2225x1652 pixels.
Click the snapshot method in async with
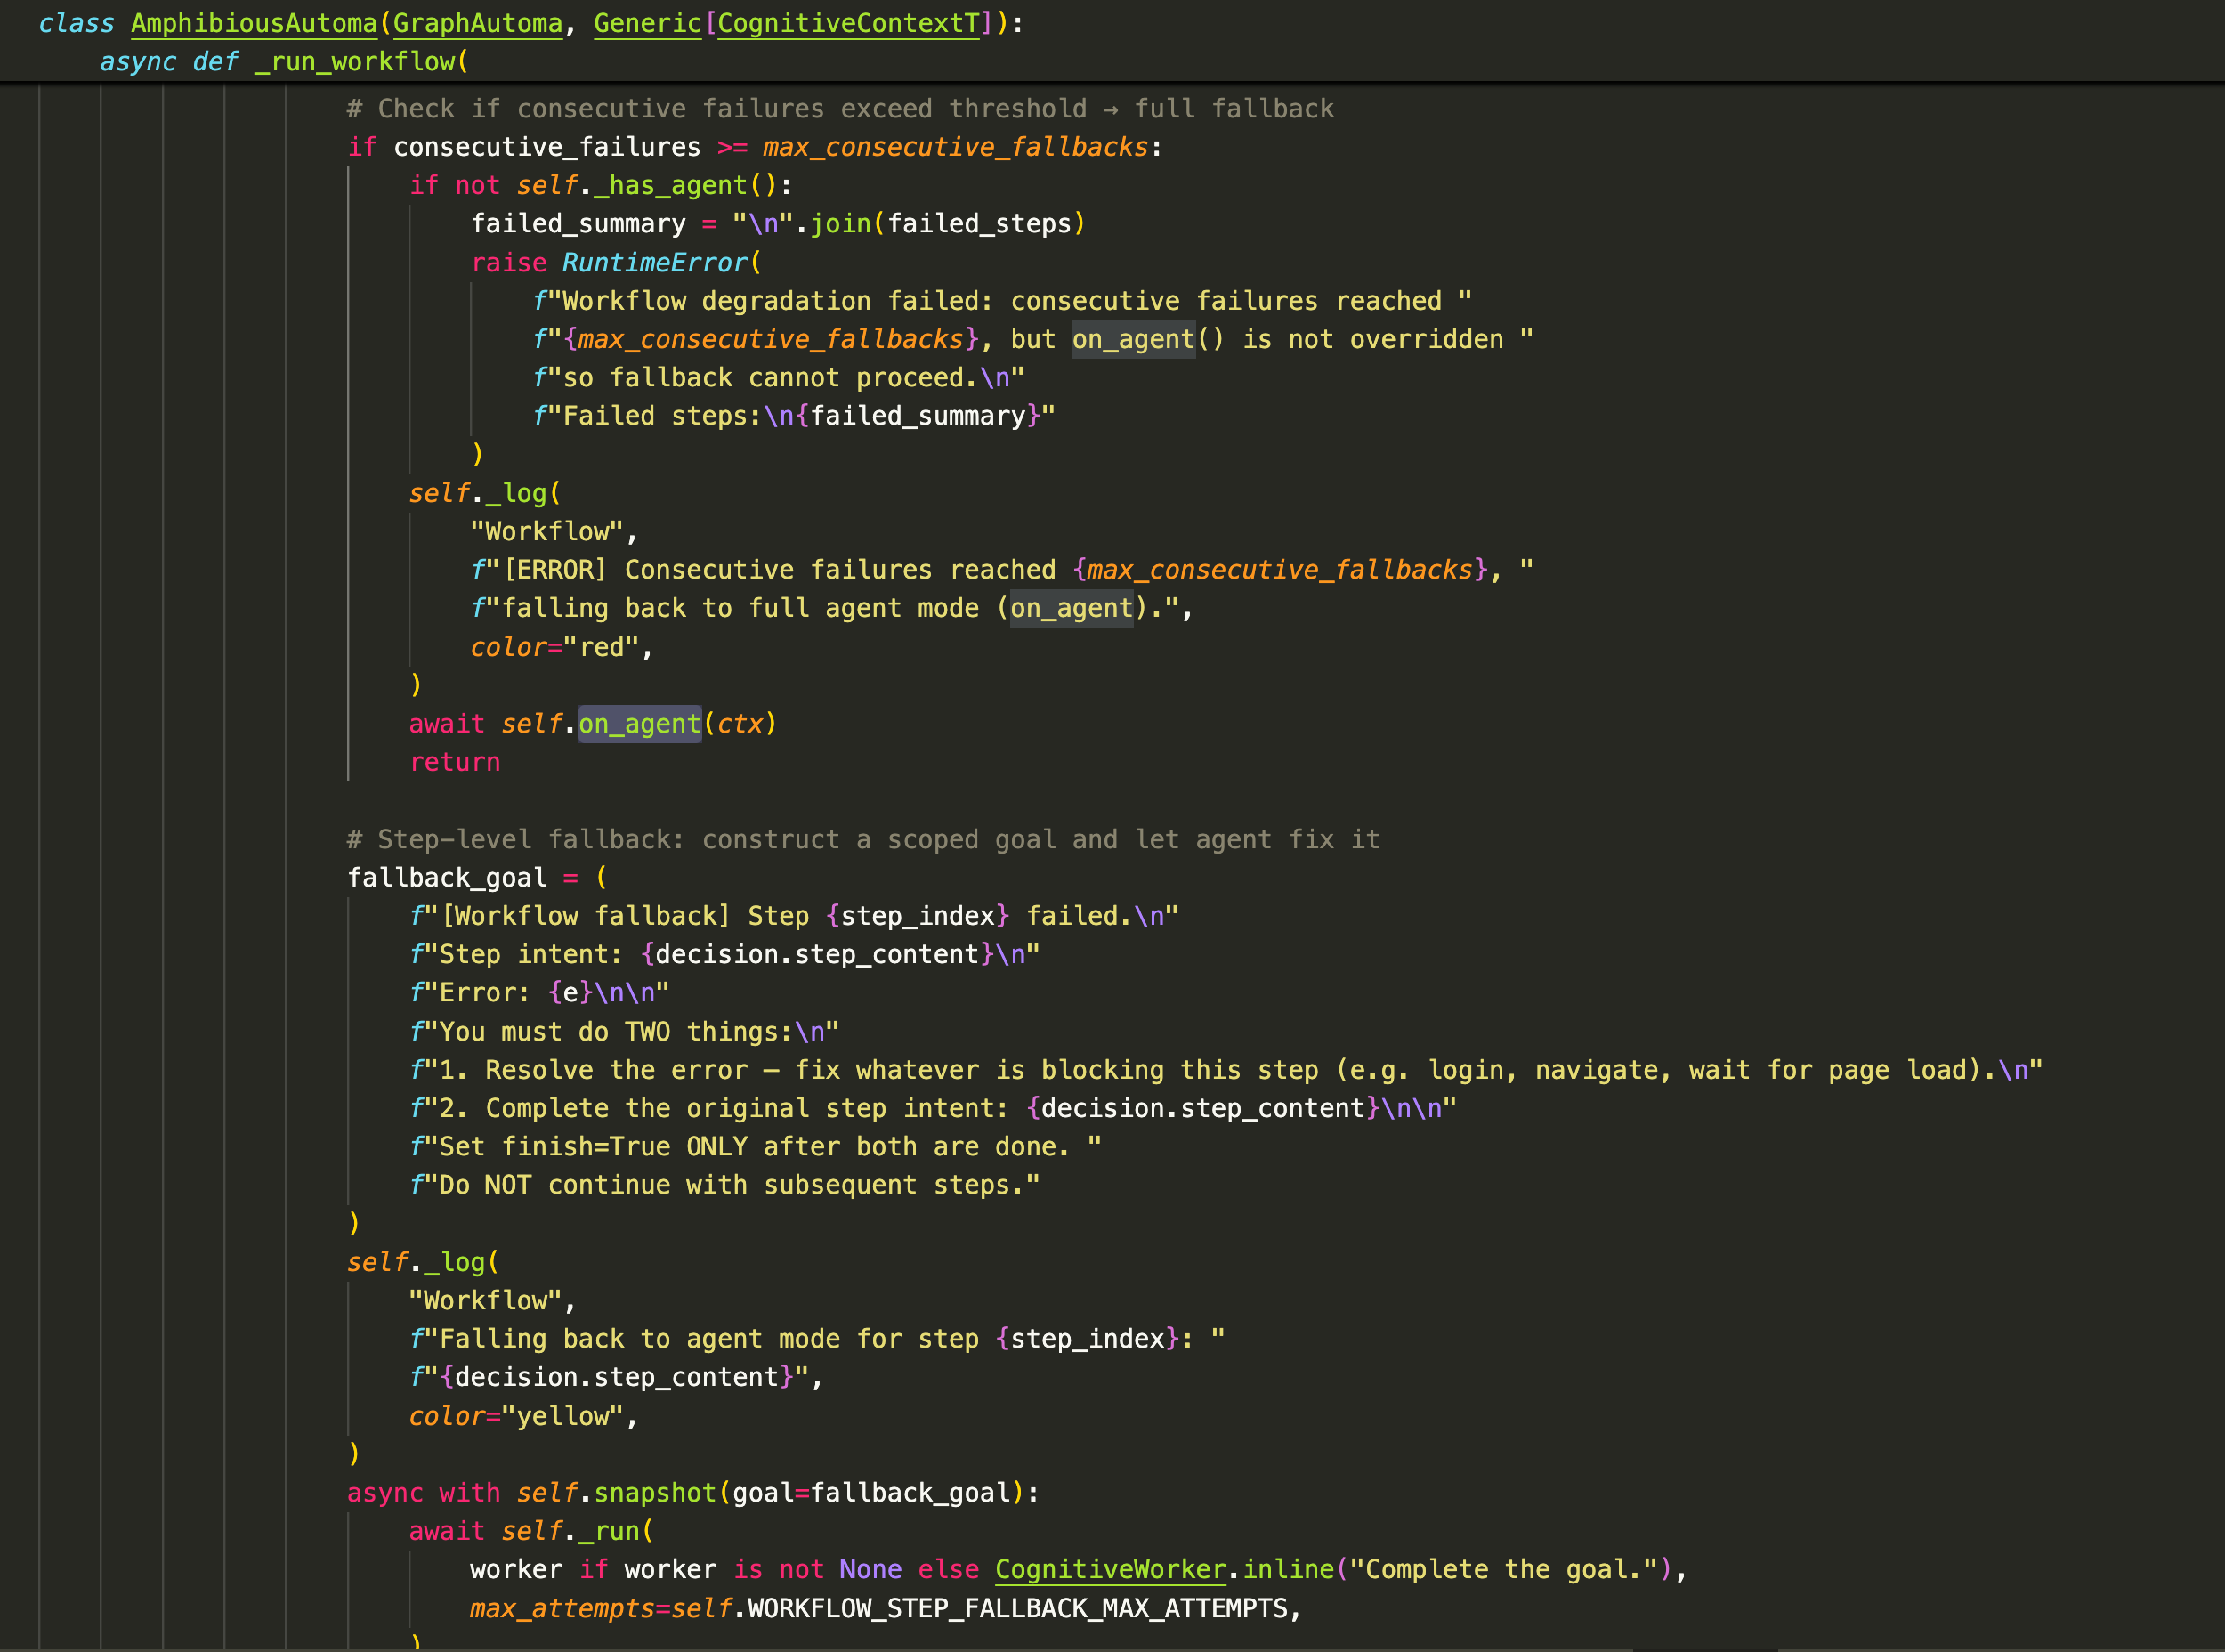click(655, 1492)
